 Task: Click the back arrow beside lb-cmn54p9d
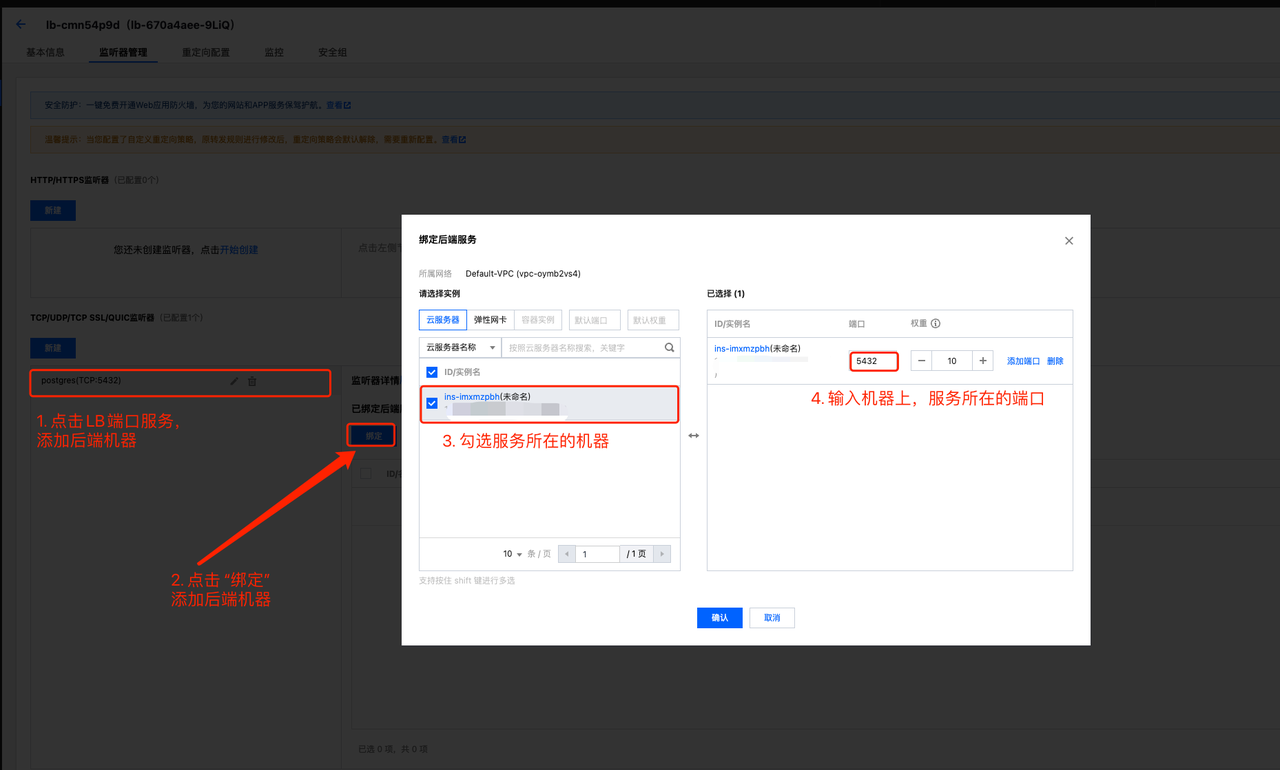pyautogui.click(x=21, y=24)
